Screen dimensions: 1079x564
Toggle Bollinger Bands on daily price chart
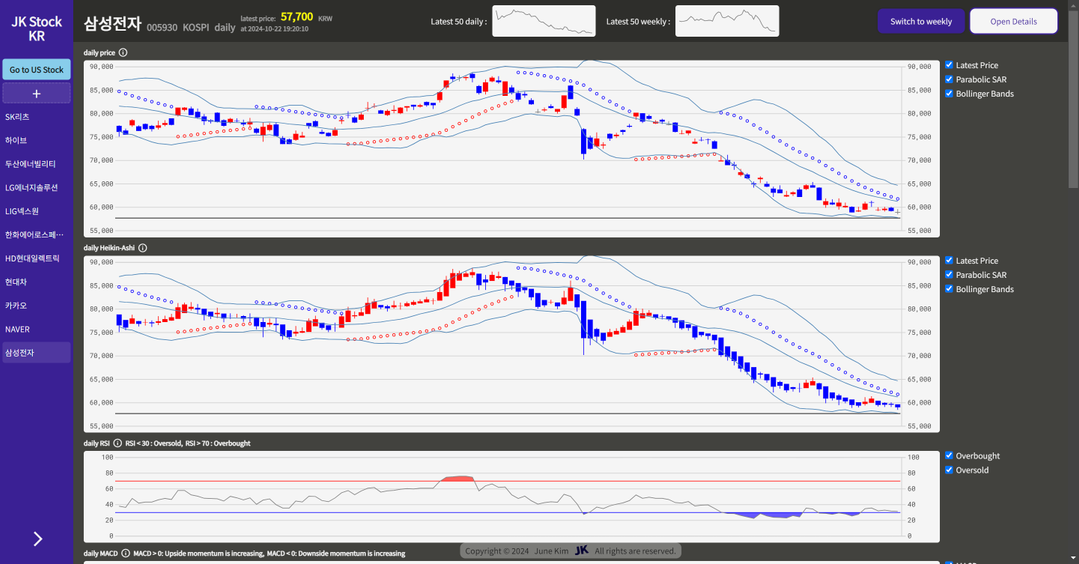(949, 94)
